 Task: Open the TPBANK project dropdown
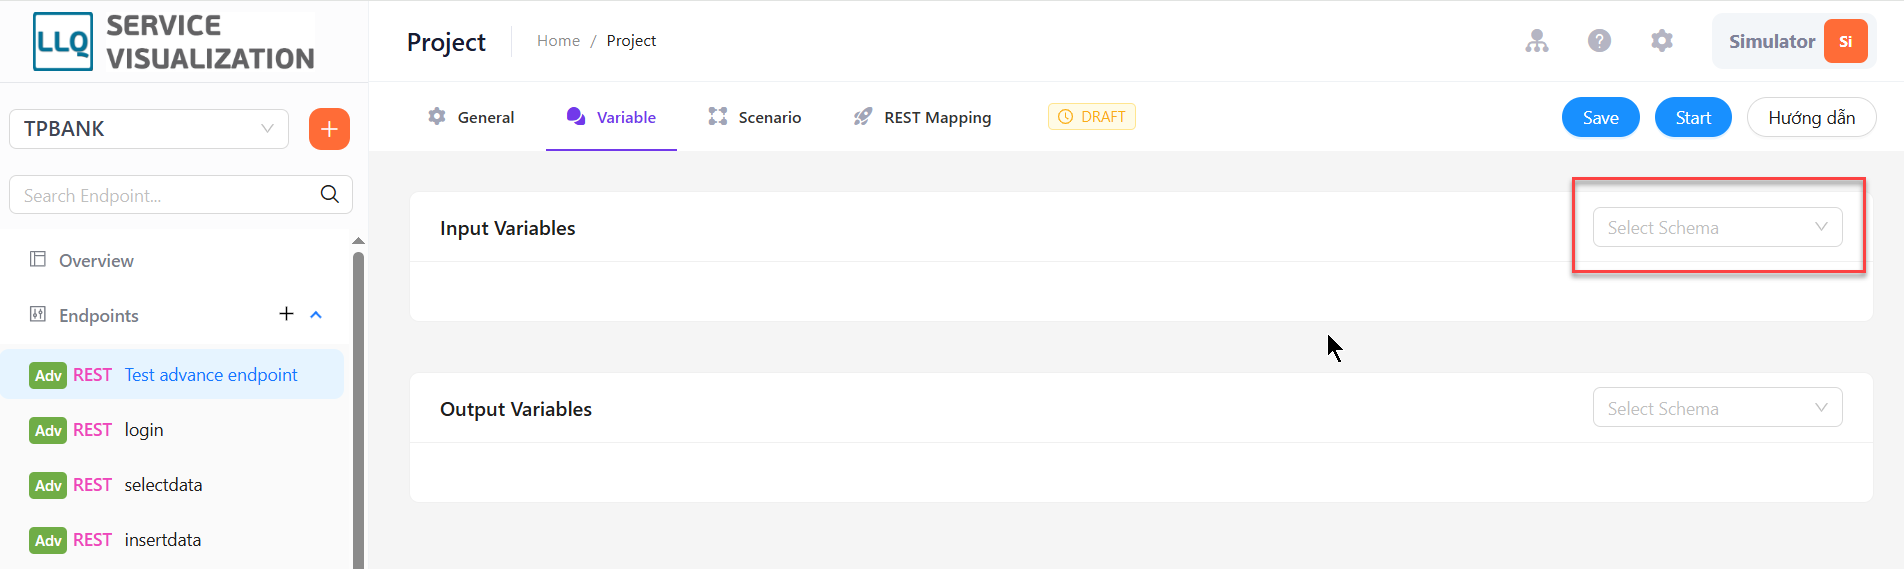[x=149, y=129]
